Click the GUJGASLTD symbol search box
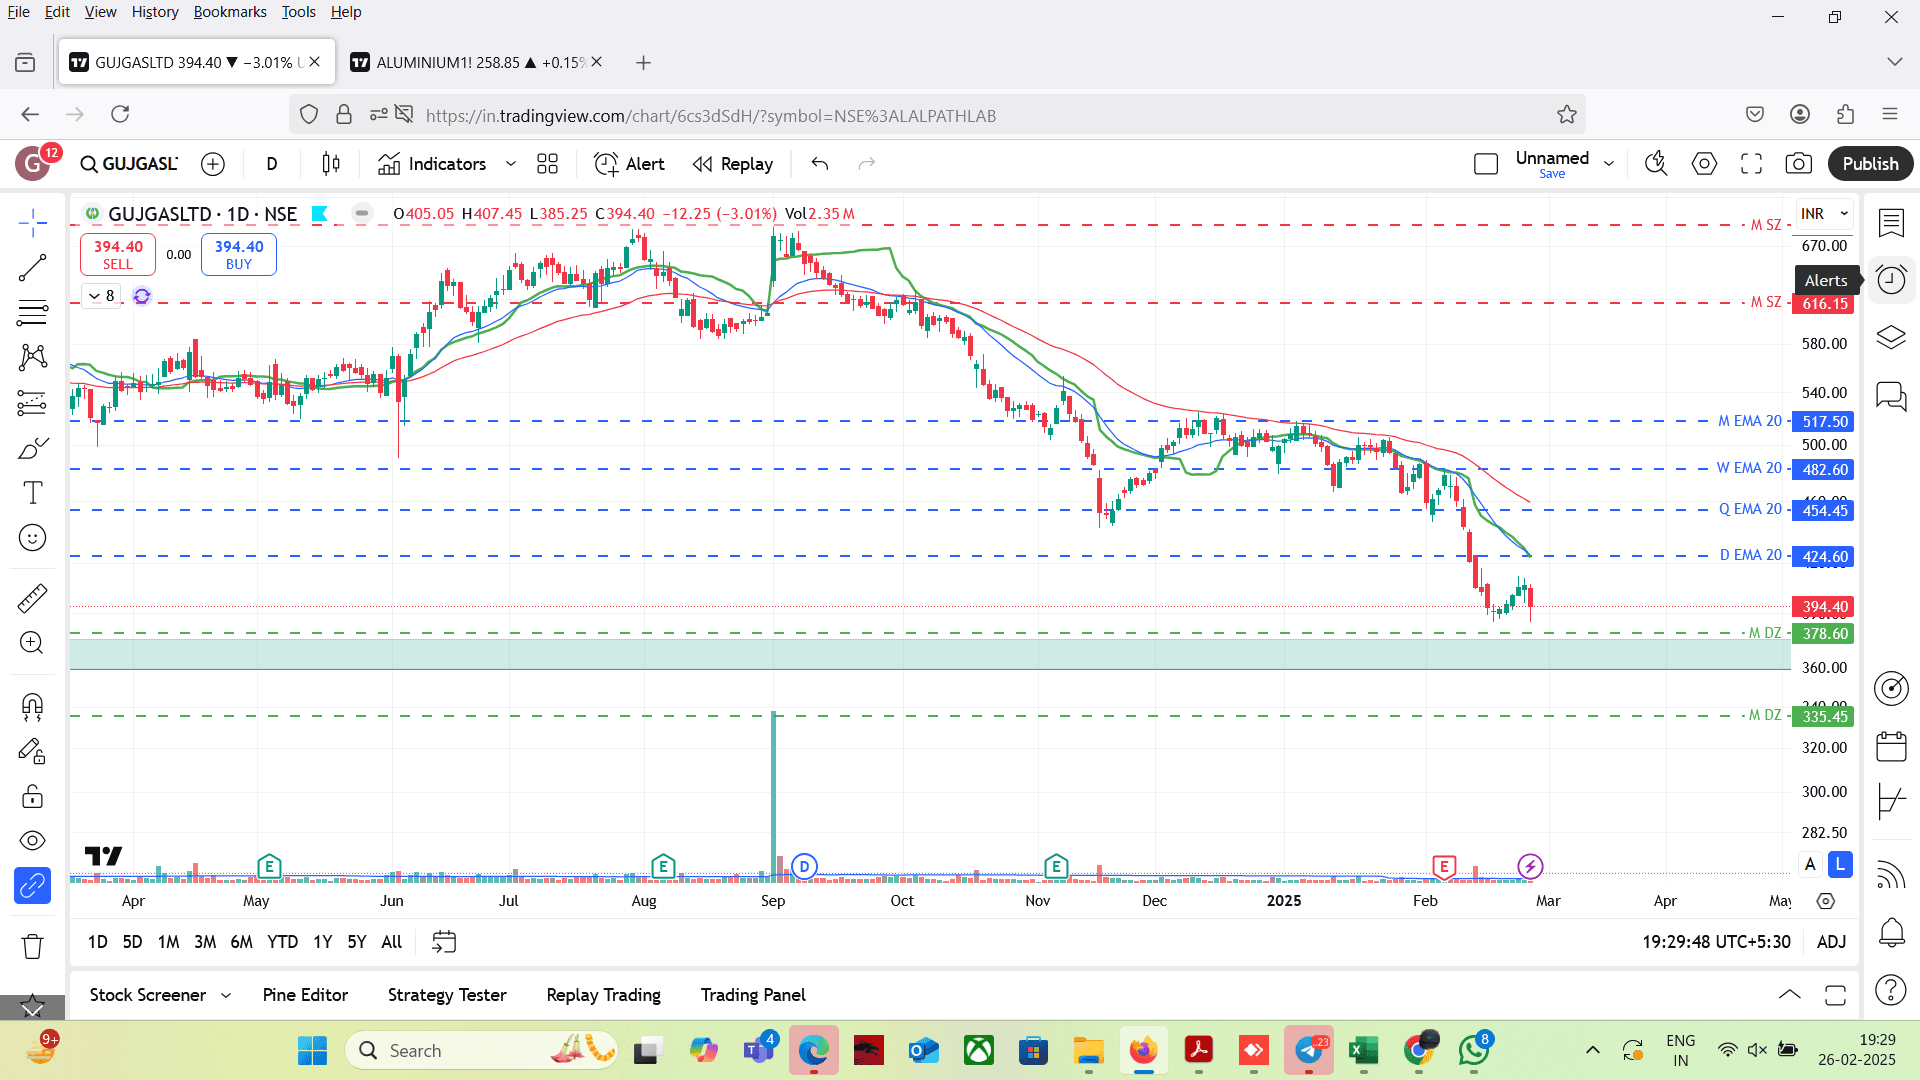 pos(129,164)
